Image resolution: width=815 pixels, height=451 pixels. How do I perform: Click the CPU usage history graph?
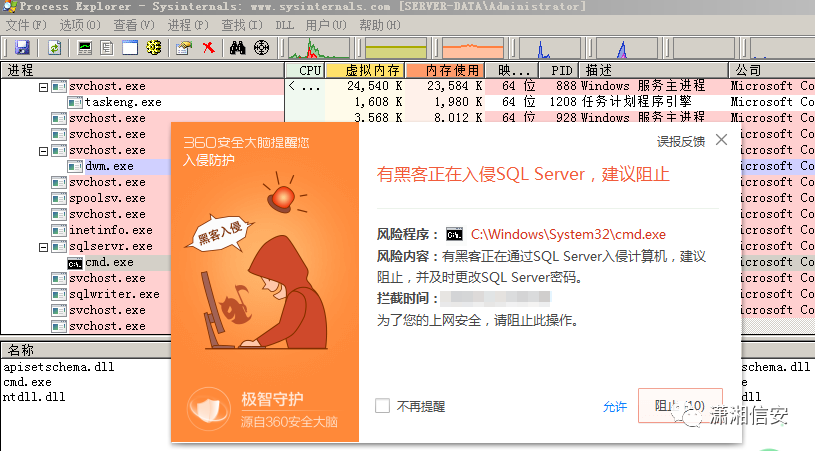(319, 48)
